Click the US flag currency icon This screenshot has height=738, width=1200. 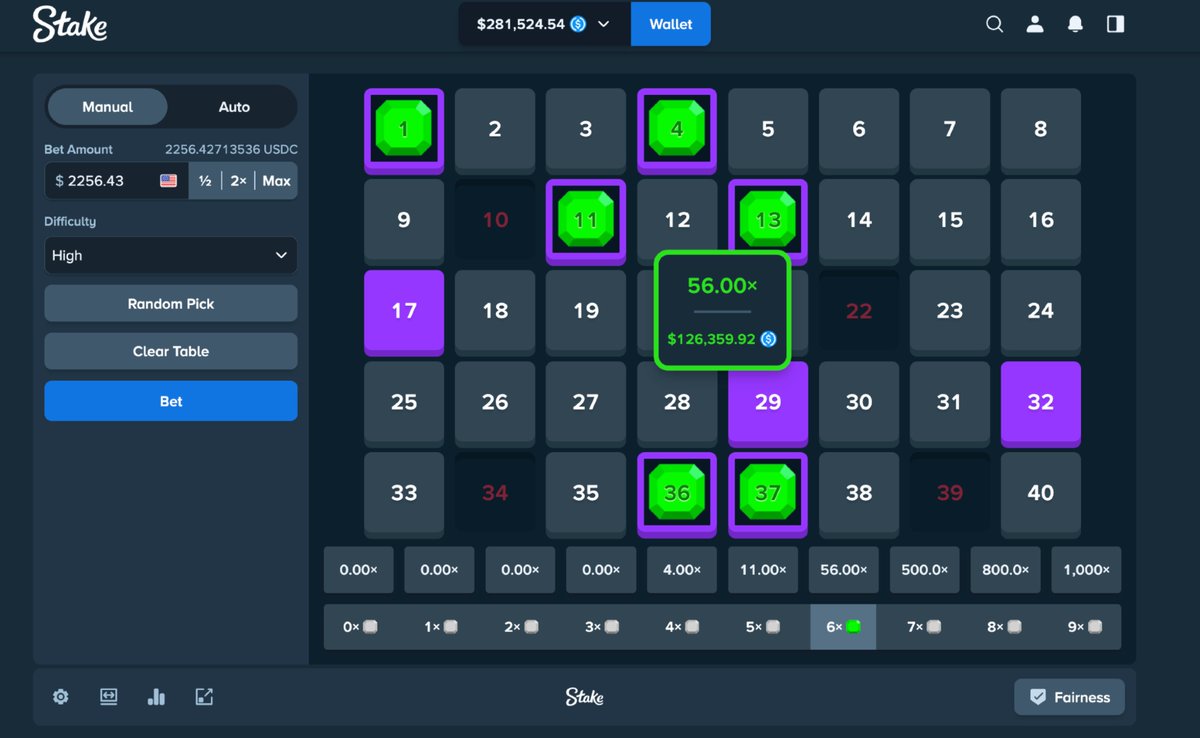168,181
